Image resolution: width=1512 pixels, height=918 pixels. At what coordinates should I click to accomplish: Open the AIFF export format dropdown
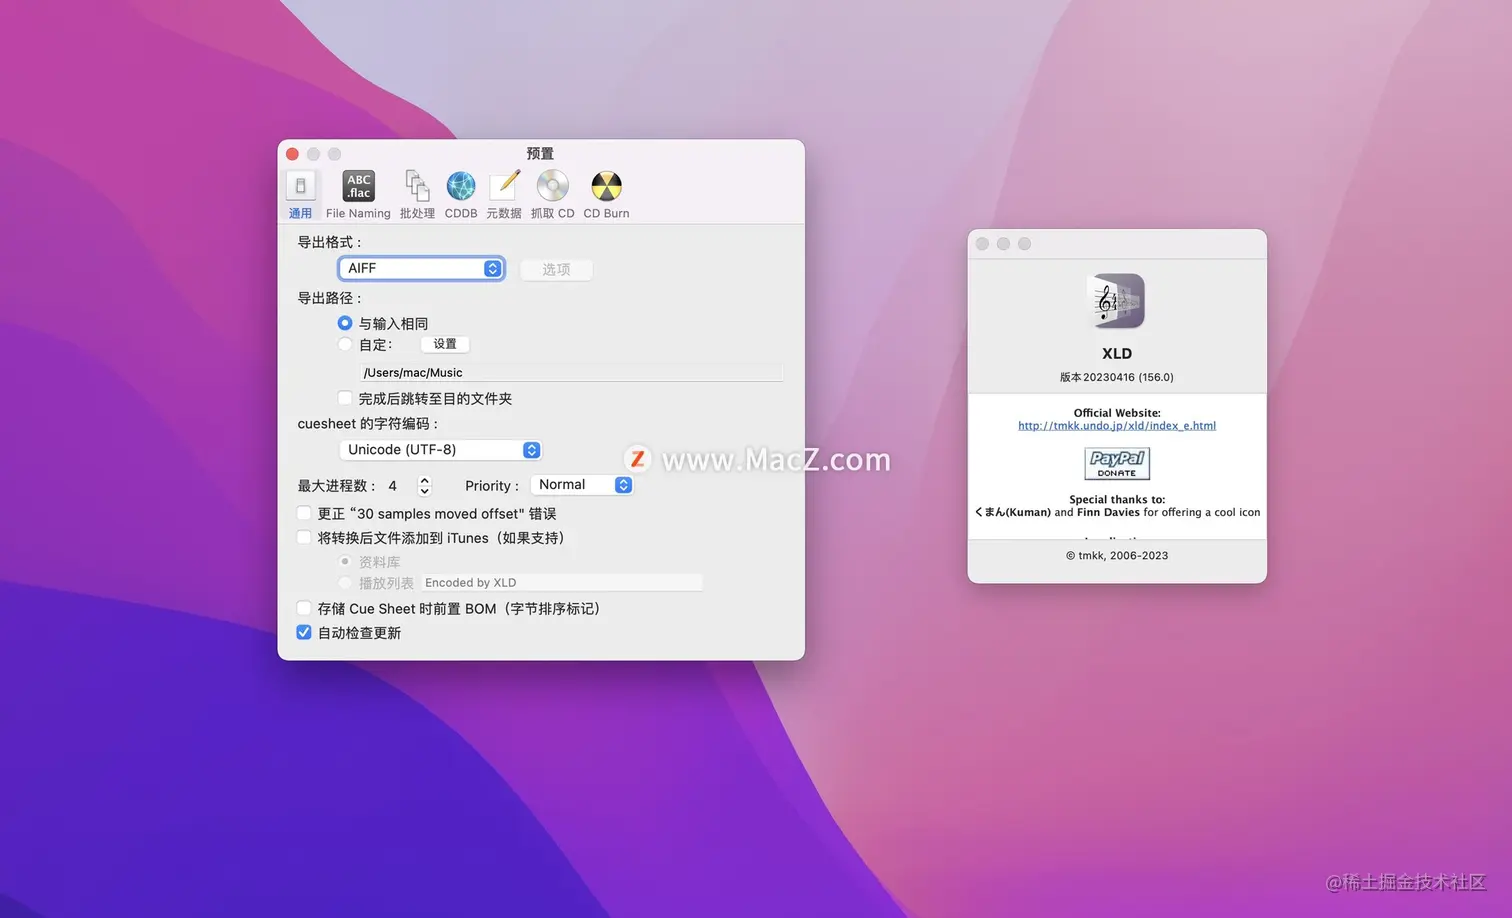click(421, 268)
